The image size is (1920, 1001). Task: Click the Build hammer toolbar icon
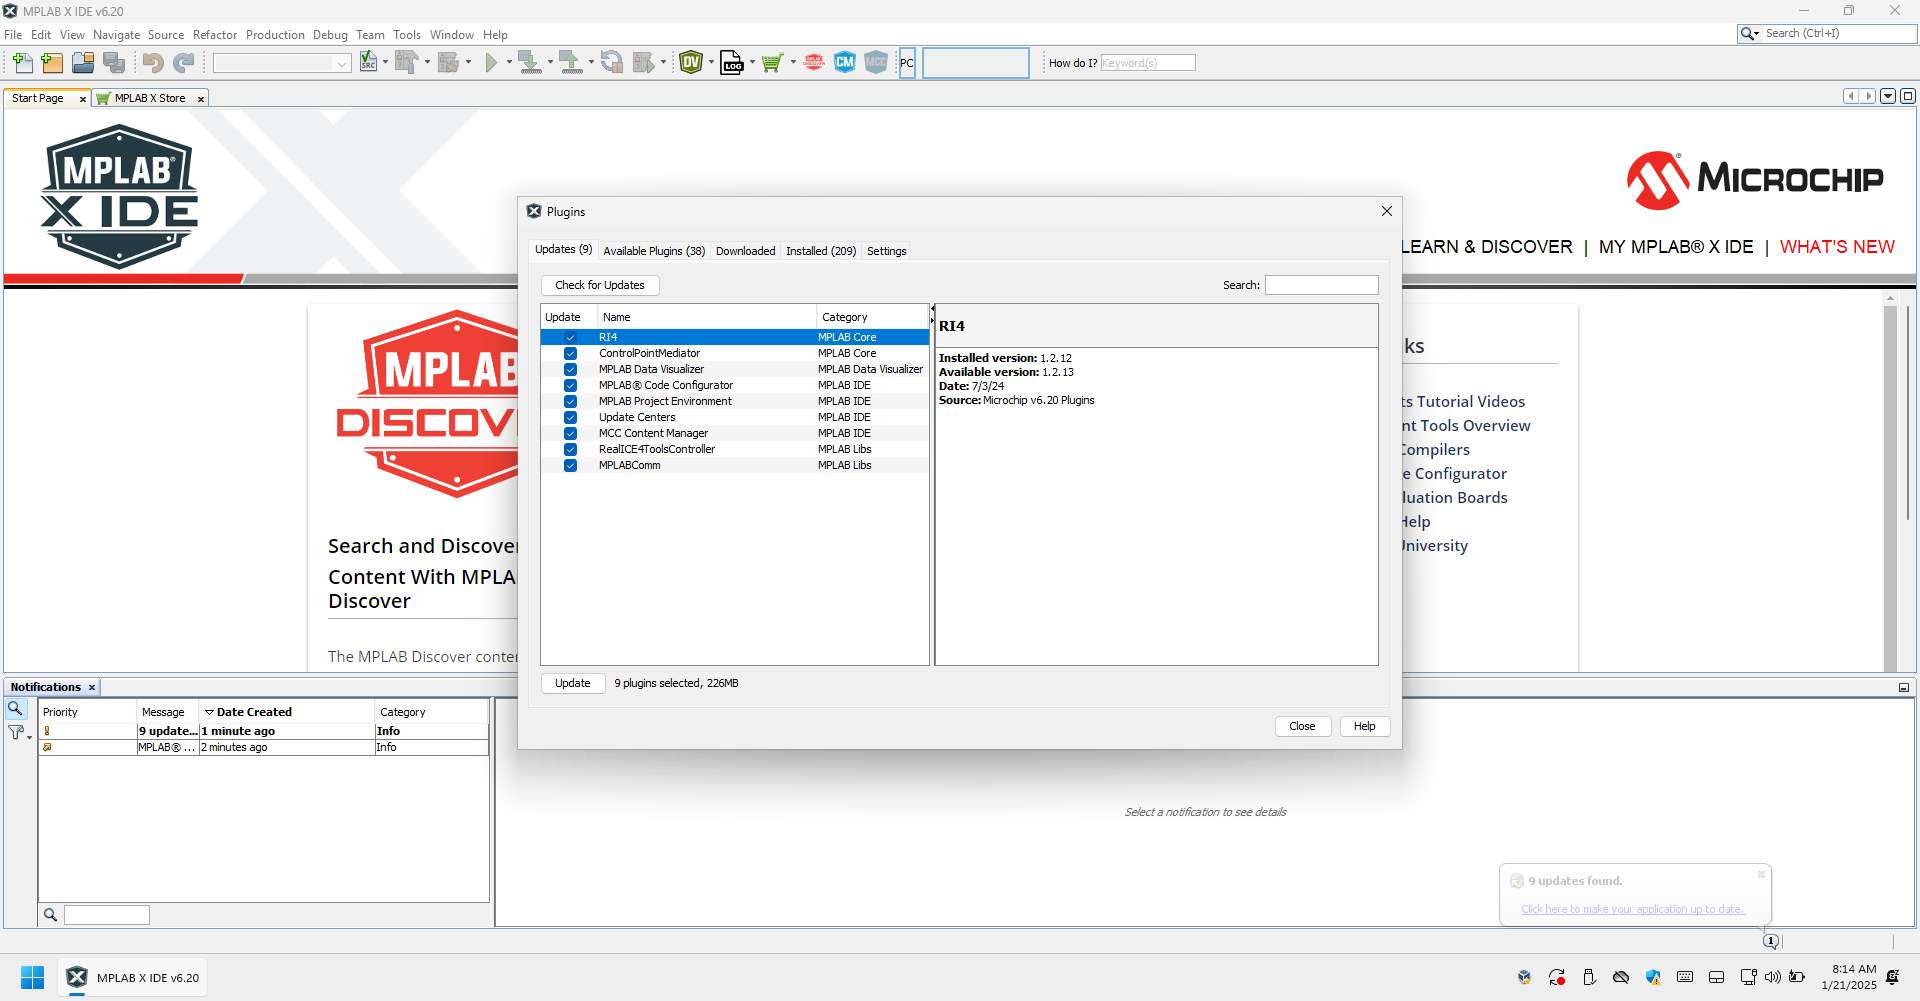click(x=406, y=63)
